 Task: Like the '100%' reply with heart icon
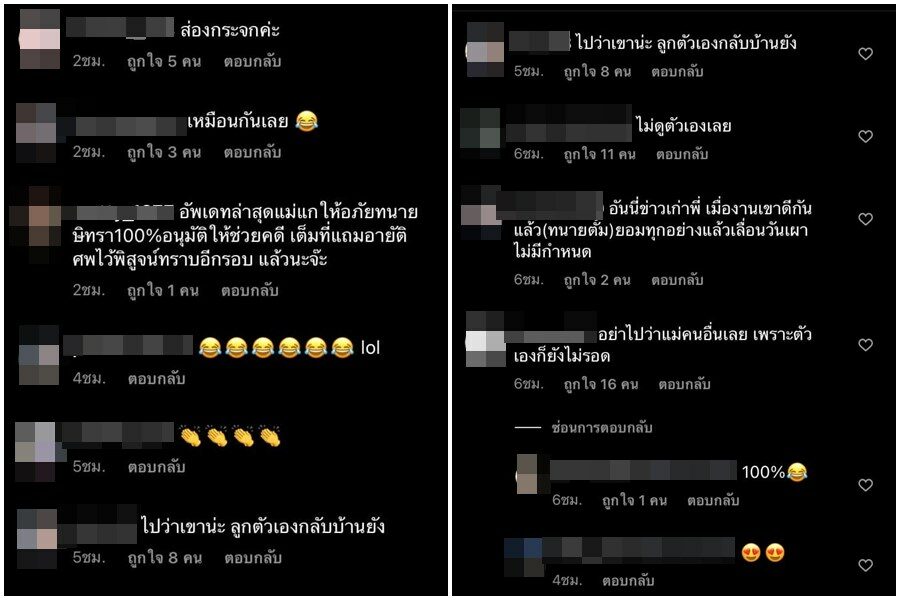click(866, 485)
